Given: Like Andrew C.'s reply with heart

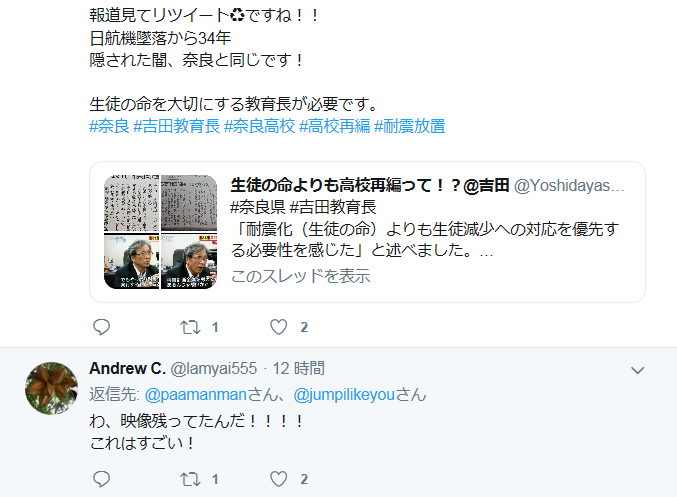Looking at the screenshot, I should click(x=278, y=479).
